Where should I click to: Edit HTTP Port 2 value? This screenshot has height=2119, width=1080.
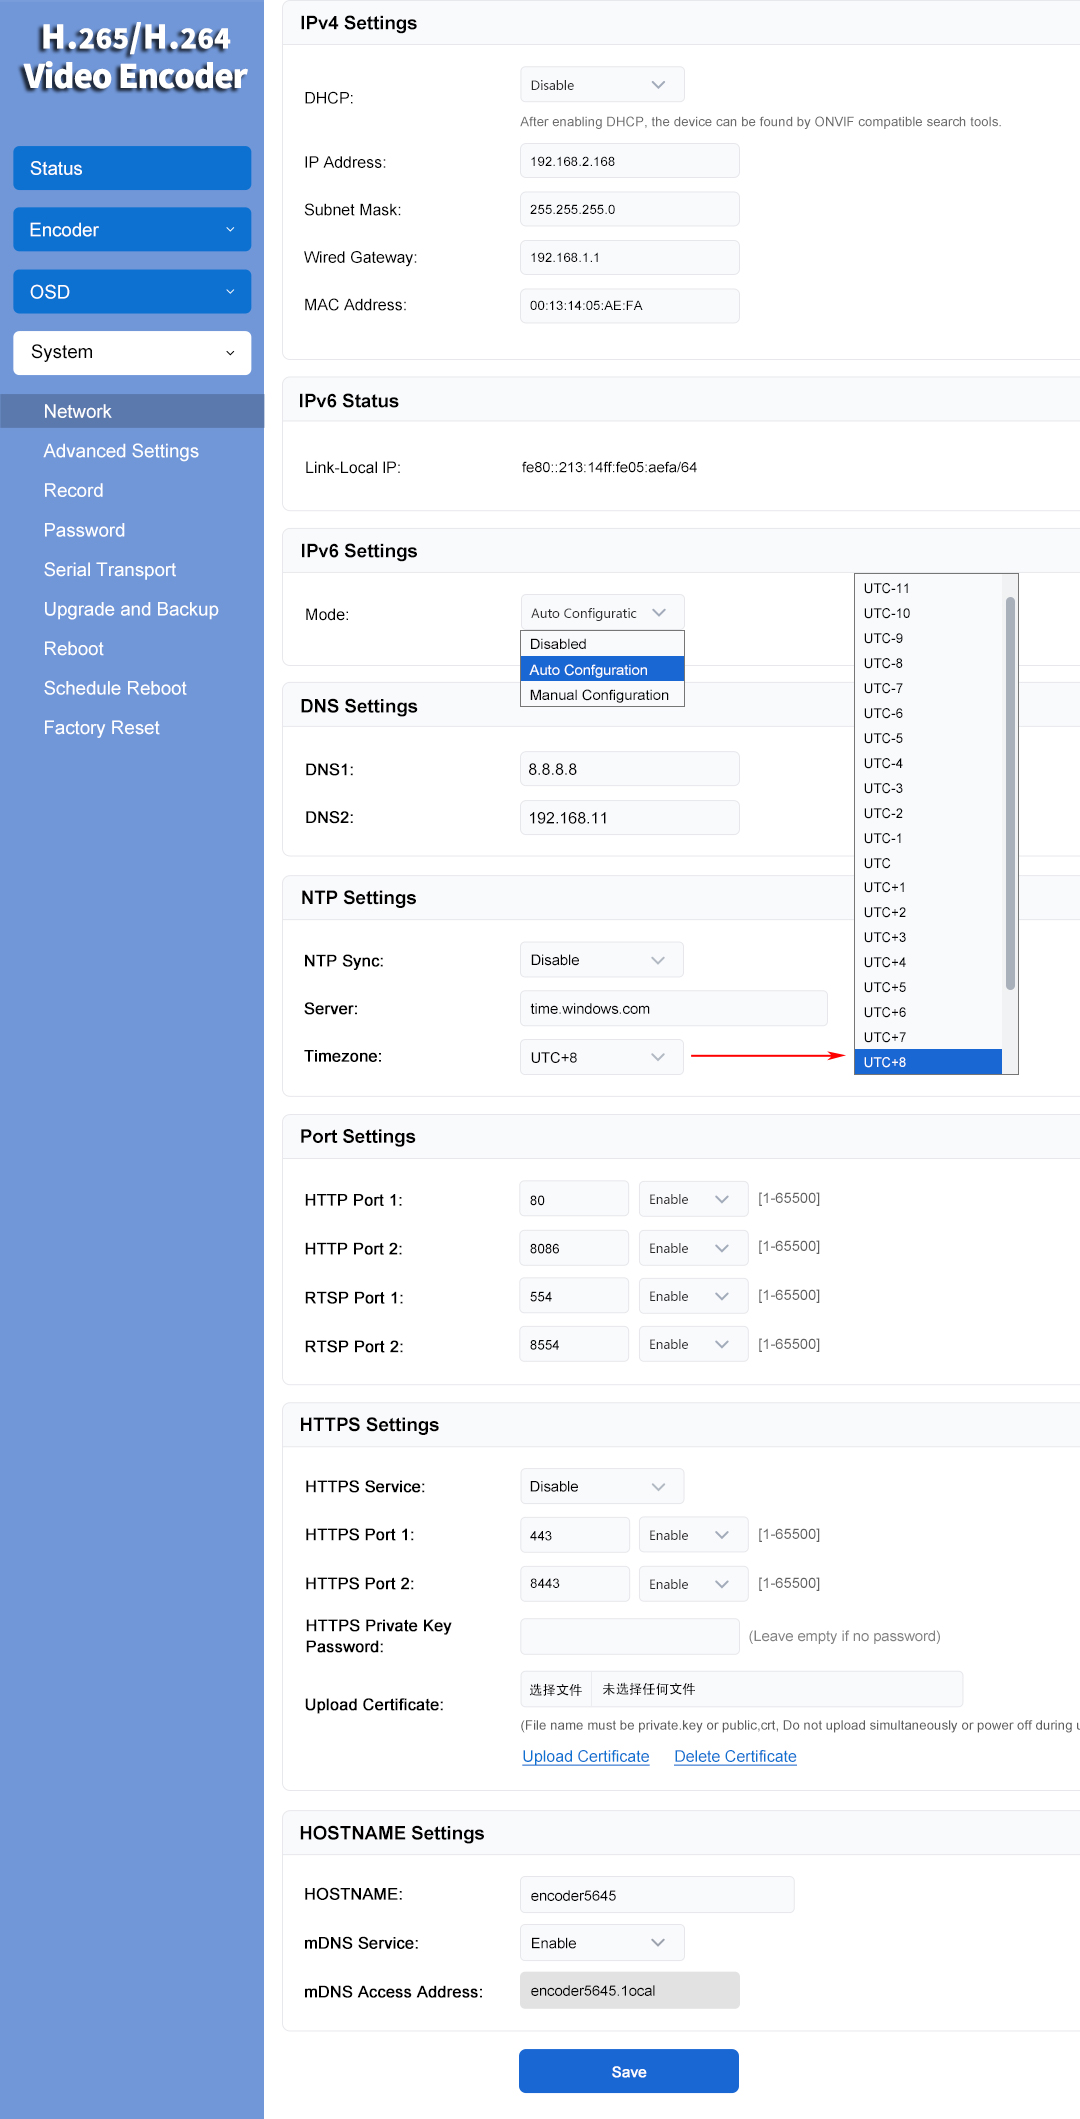point(574,1248)
